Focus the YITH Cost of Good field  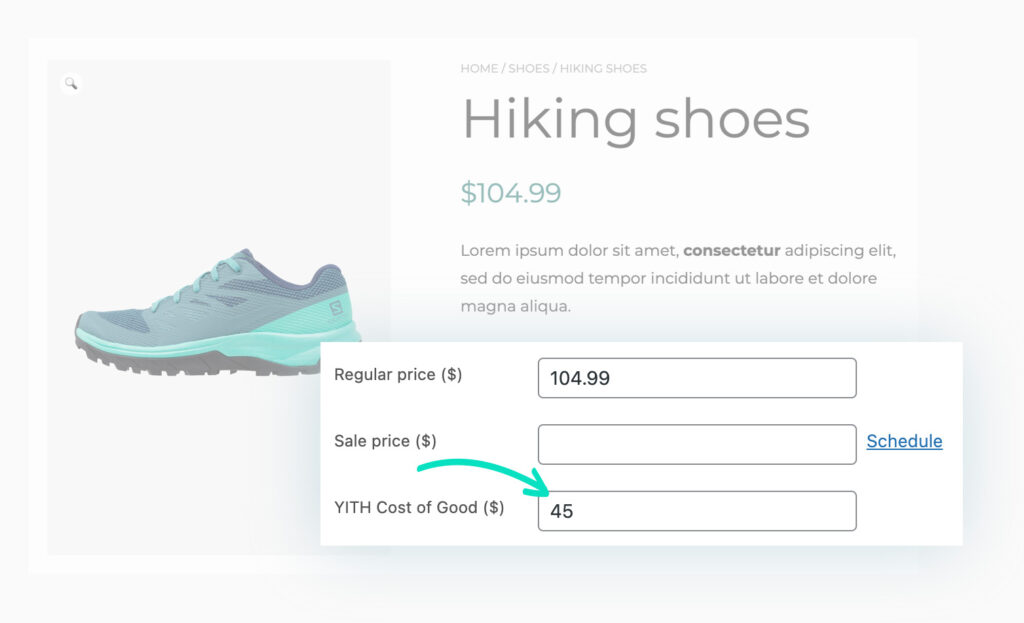(697, 511)
